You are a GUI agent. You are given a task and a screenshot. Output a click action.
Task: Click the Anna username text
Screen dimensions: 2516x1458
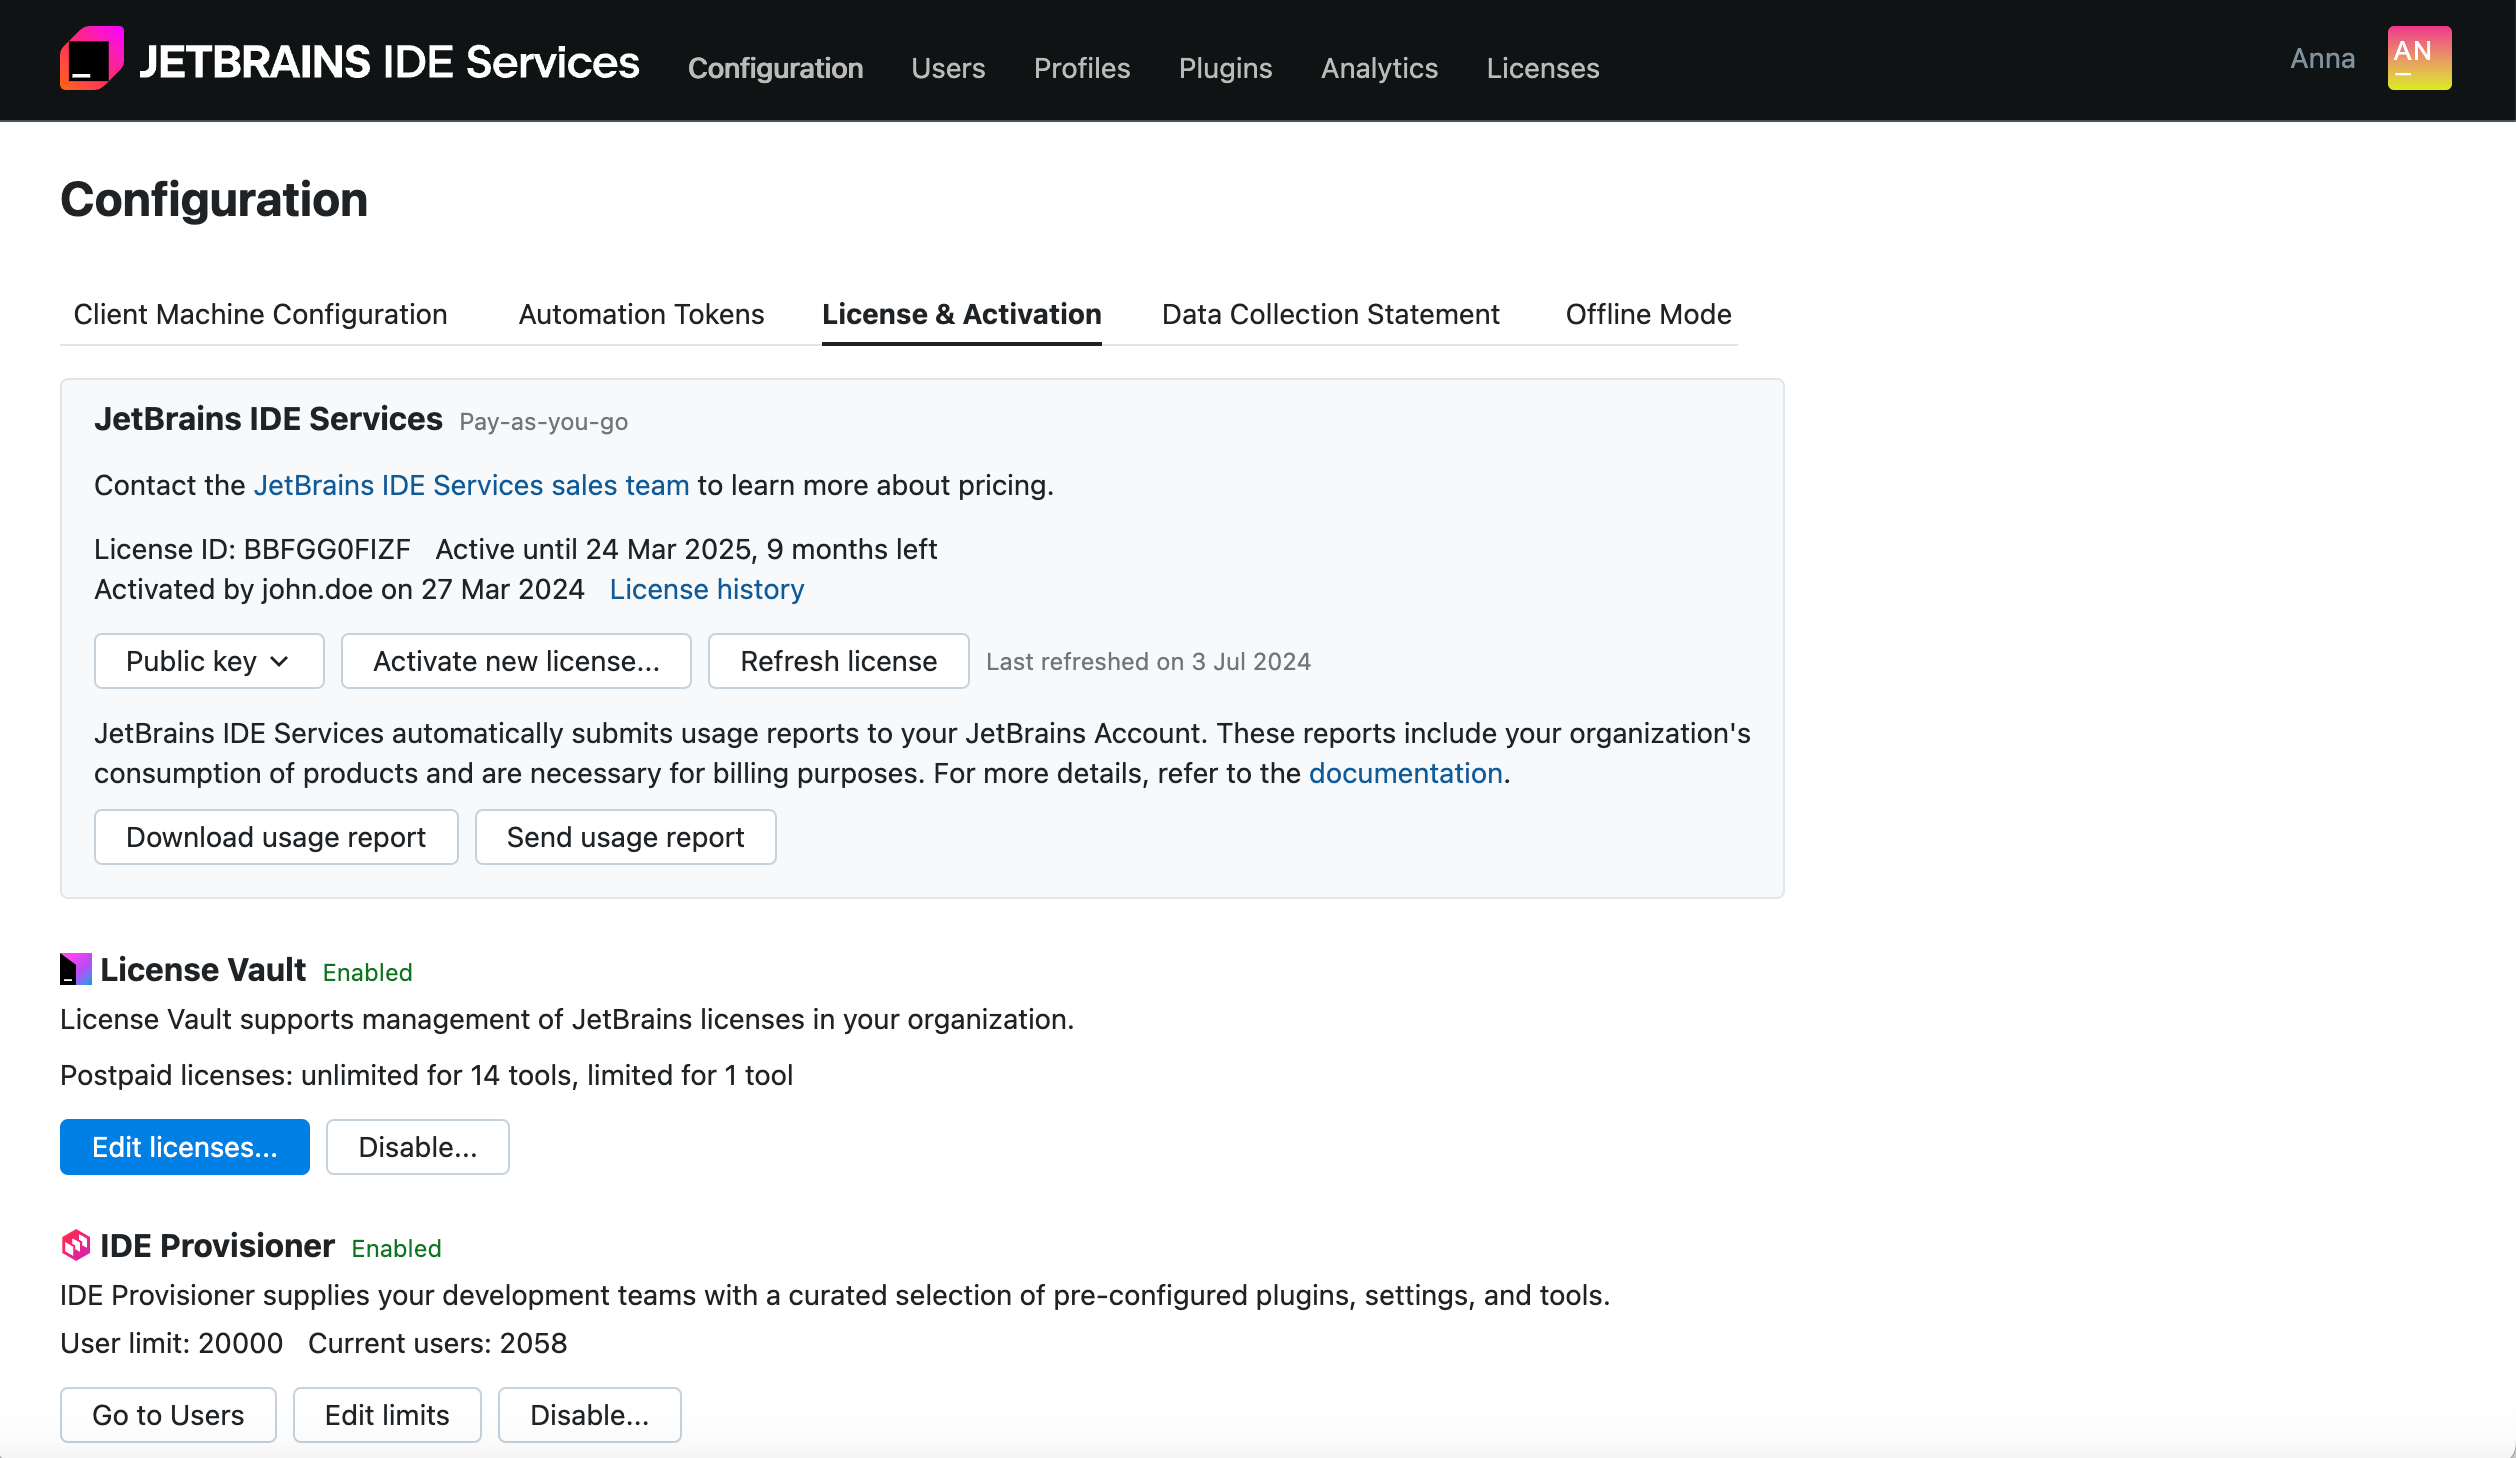(x=2322, y=58)
